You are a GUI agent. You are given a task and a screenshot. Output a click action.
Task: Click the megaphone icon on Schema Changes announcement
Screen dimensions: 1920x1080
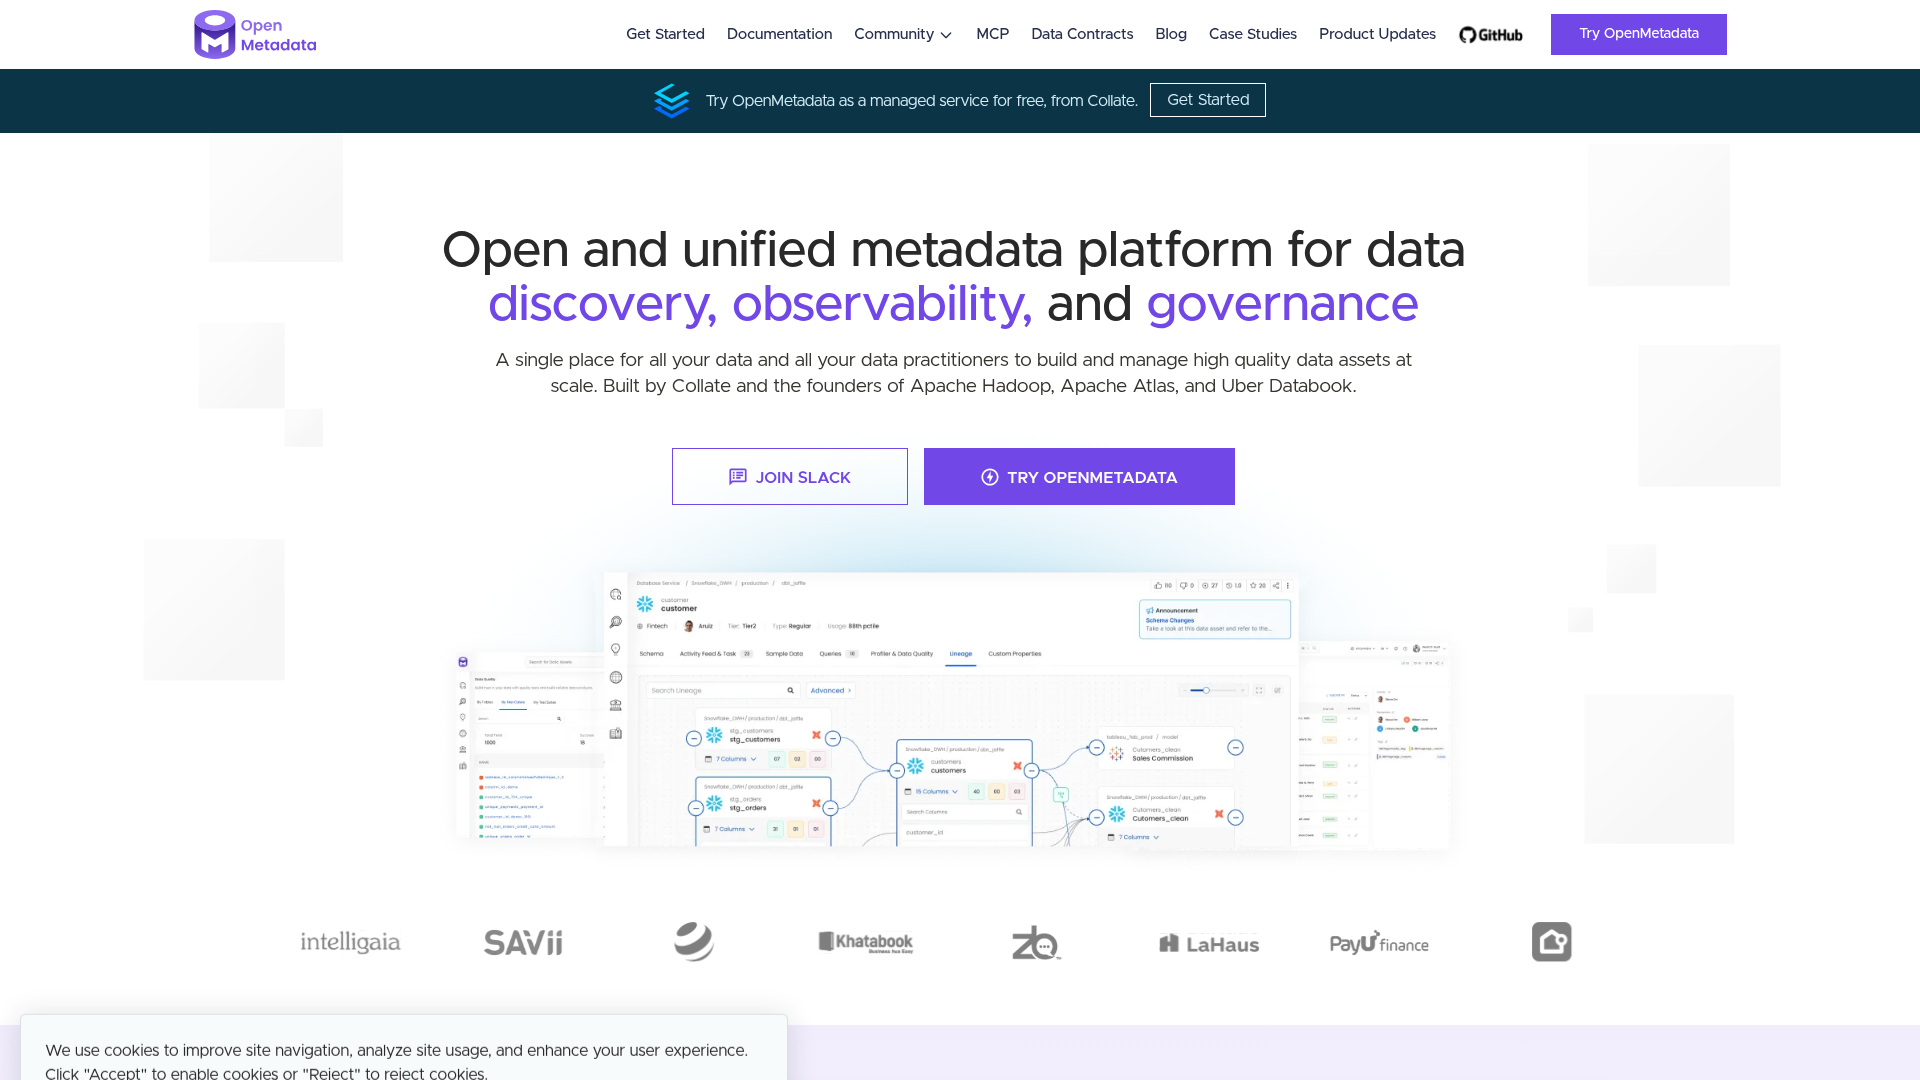pos(1148,611)
